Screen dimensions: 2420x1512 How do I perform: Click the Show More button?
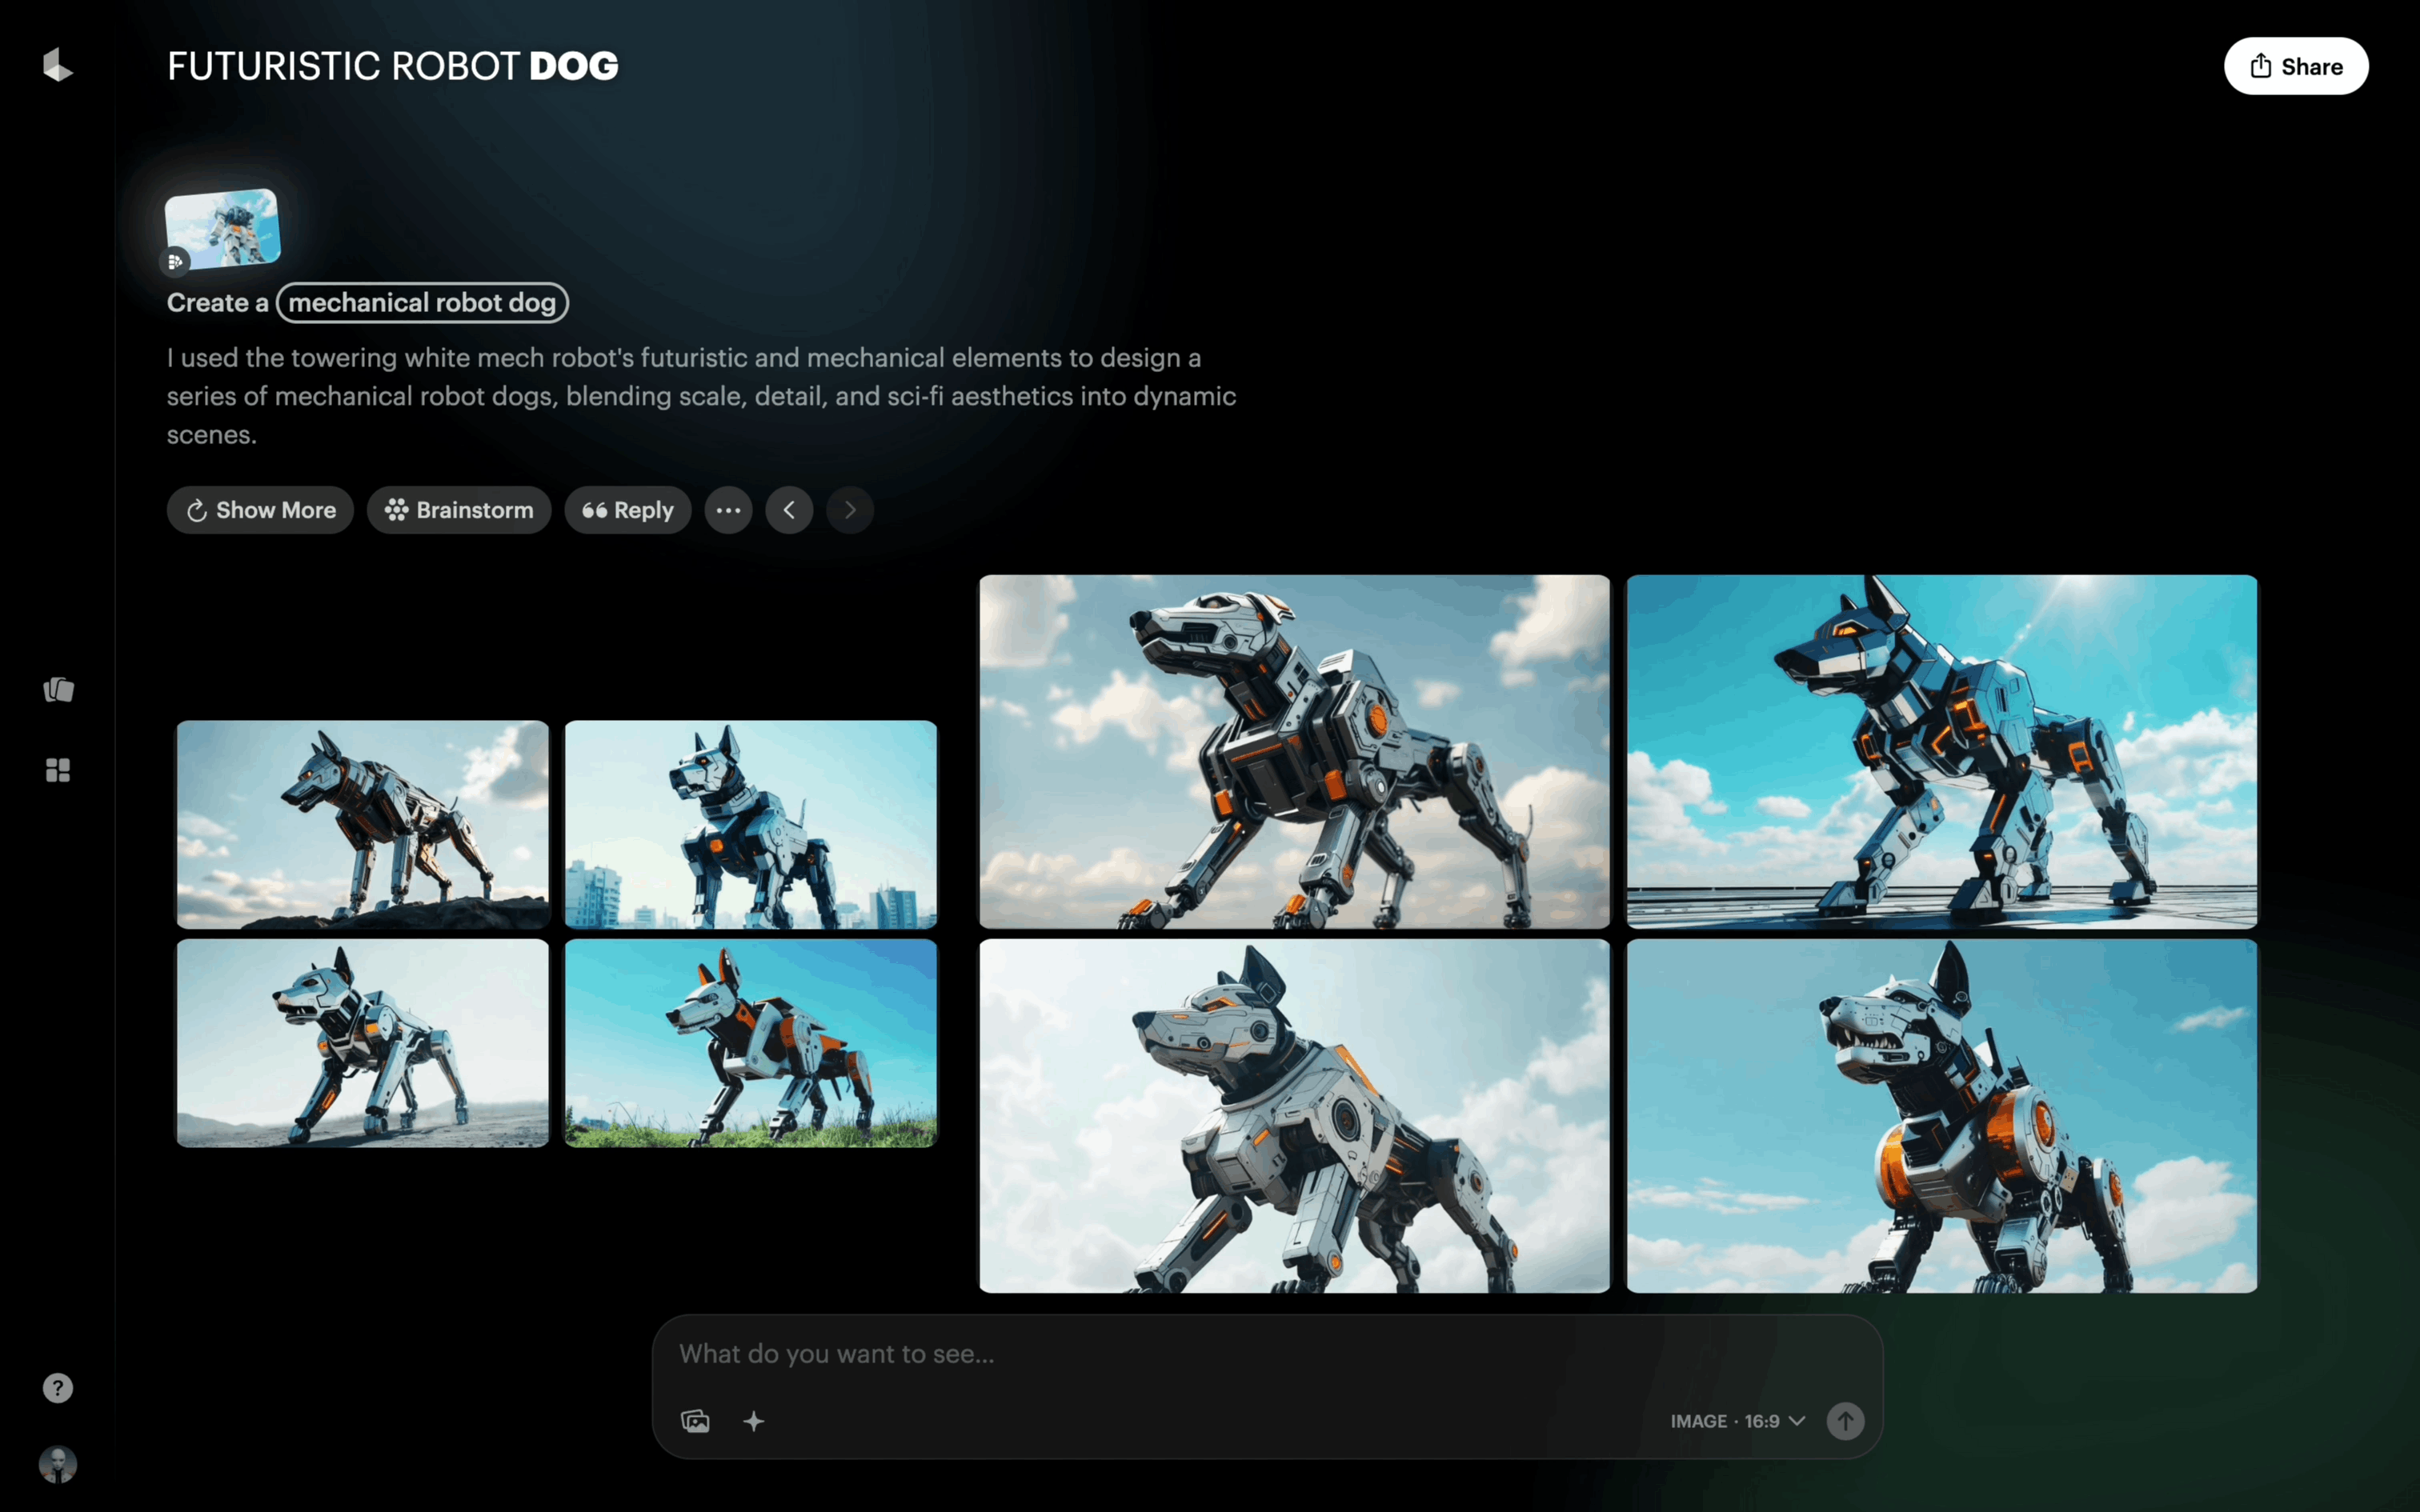260,510
